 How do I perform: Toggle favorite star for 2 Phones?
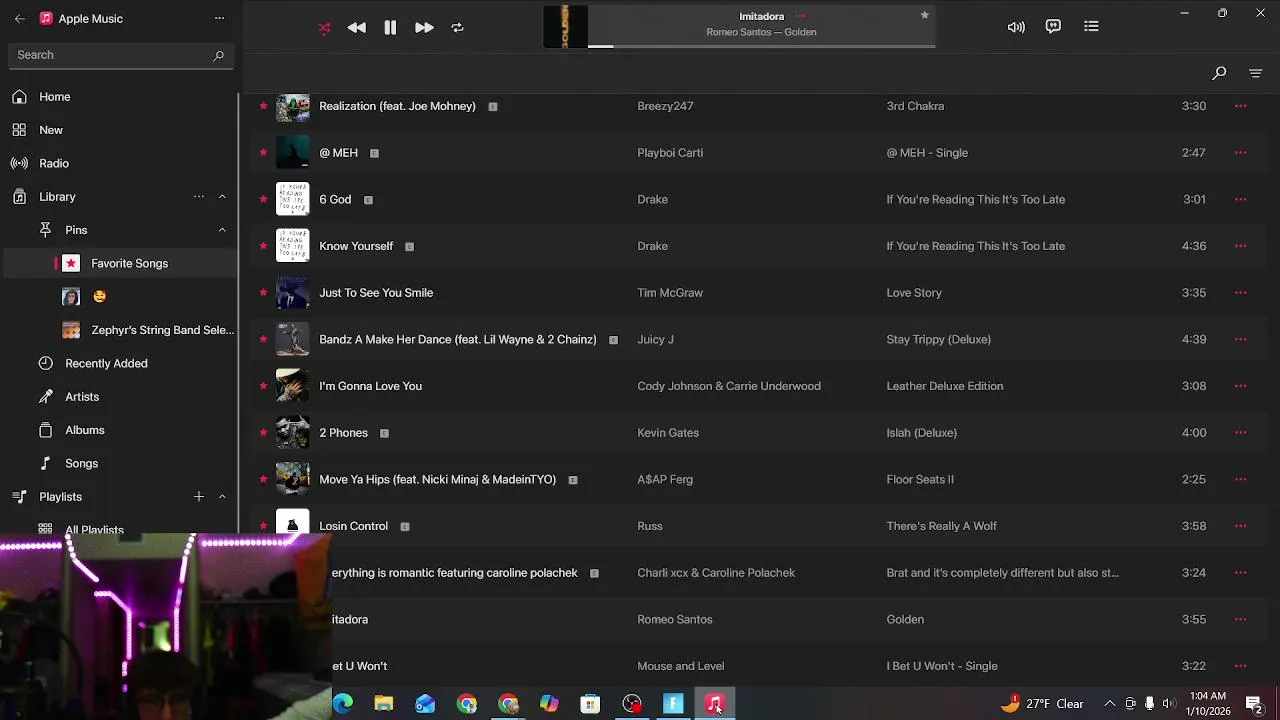pos(263,432)
